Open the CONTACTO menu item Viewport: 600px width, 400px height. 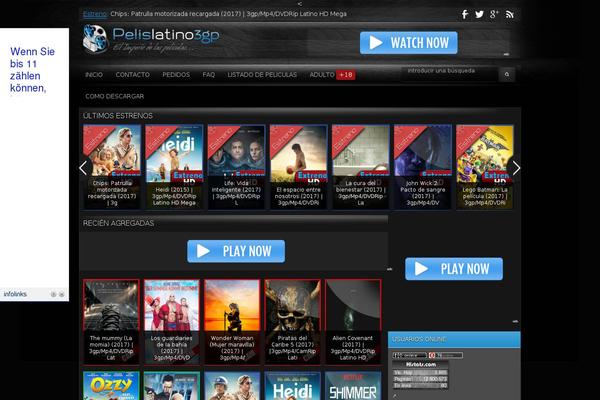(x=132, y=75)
